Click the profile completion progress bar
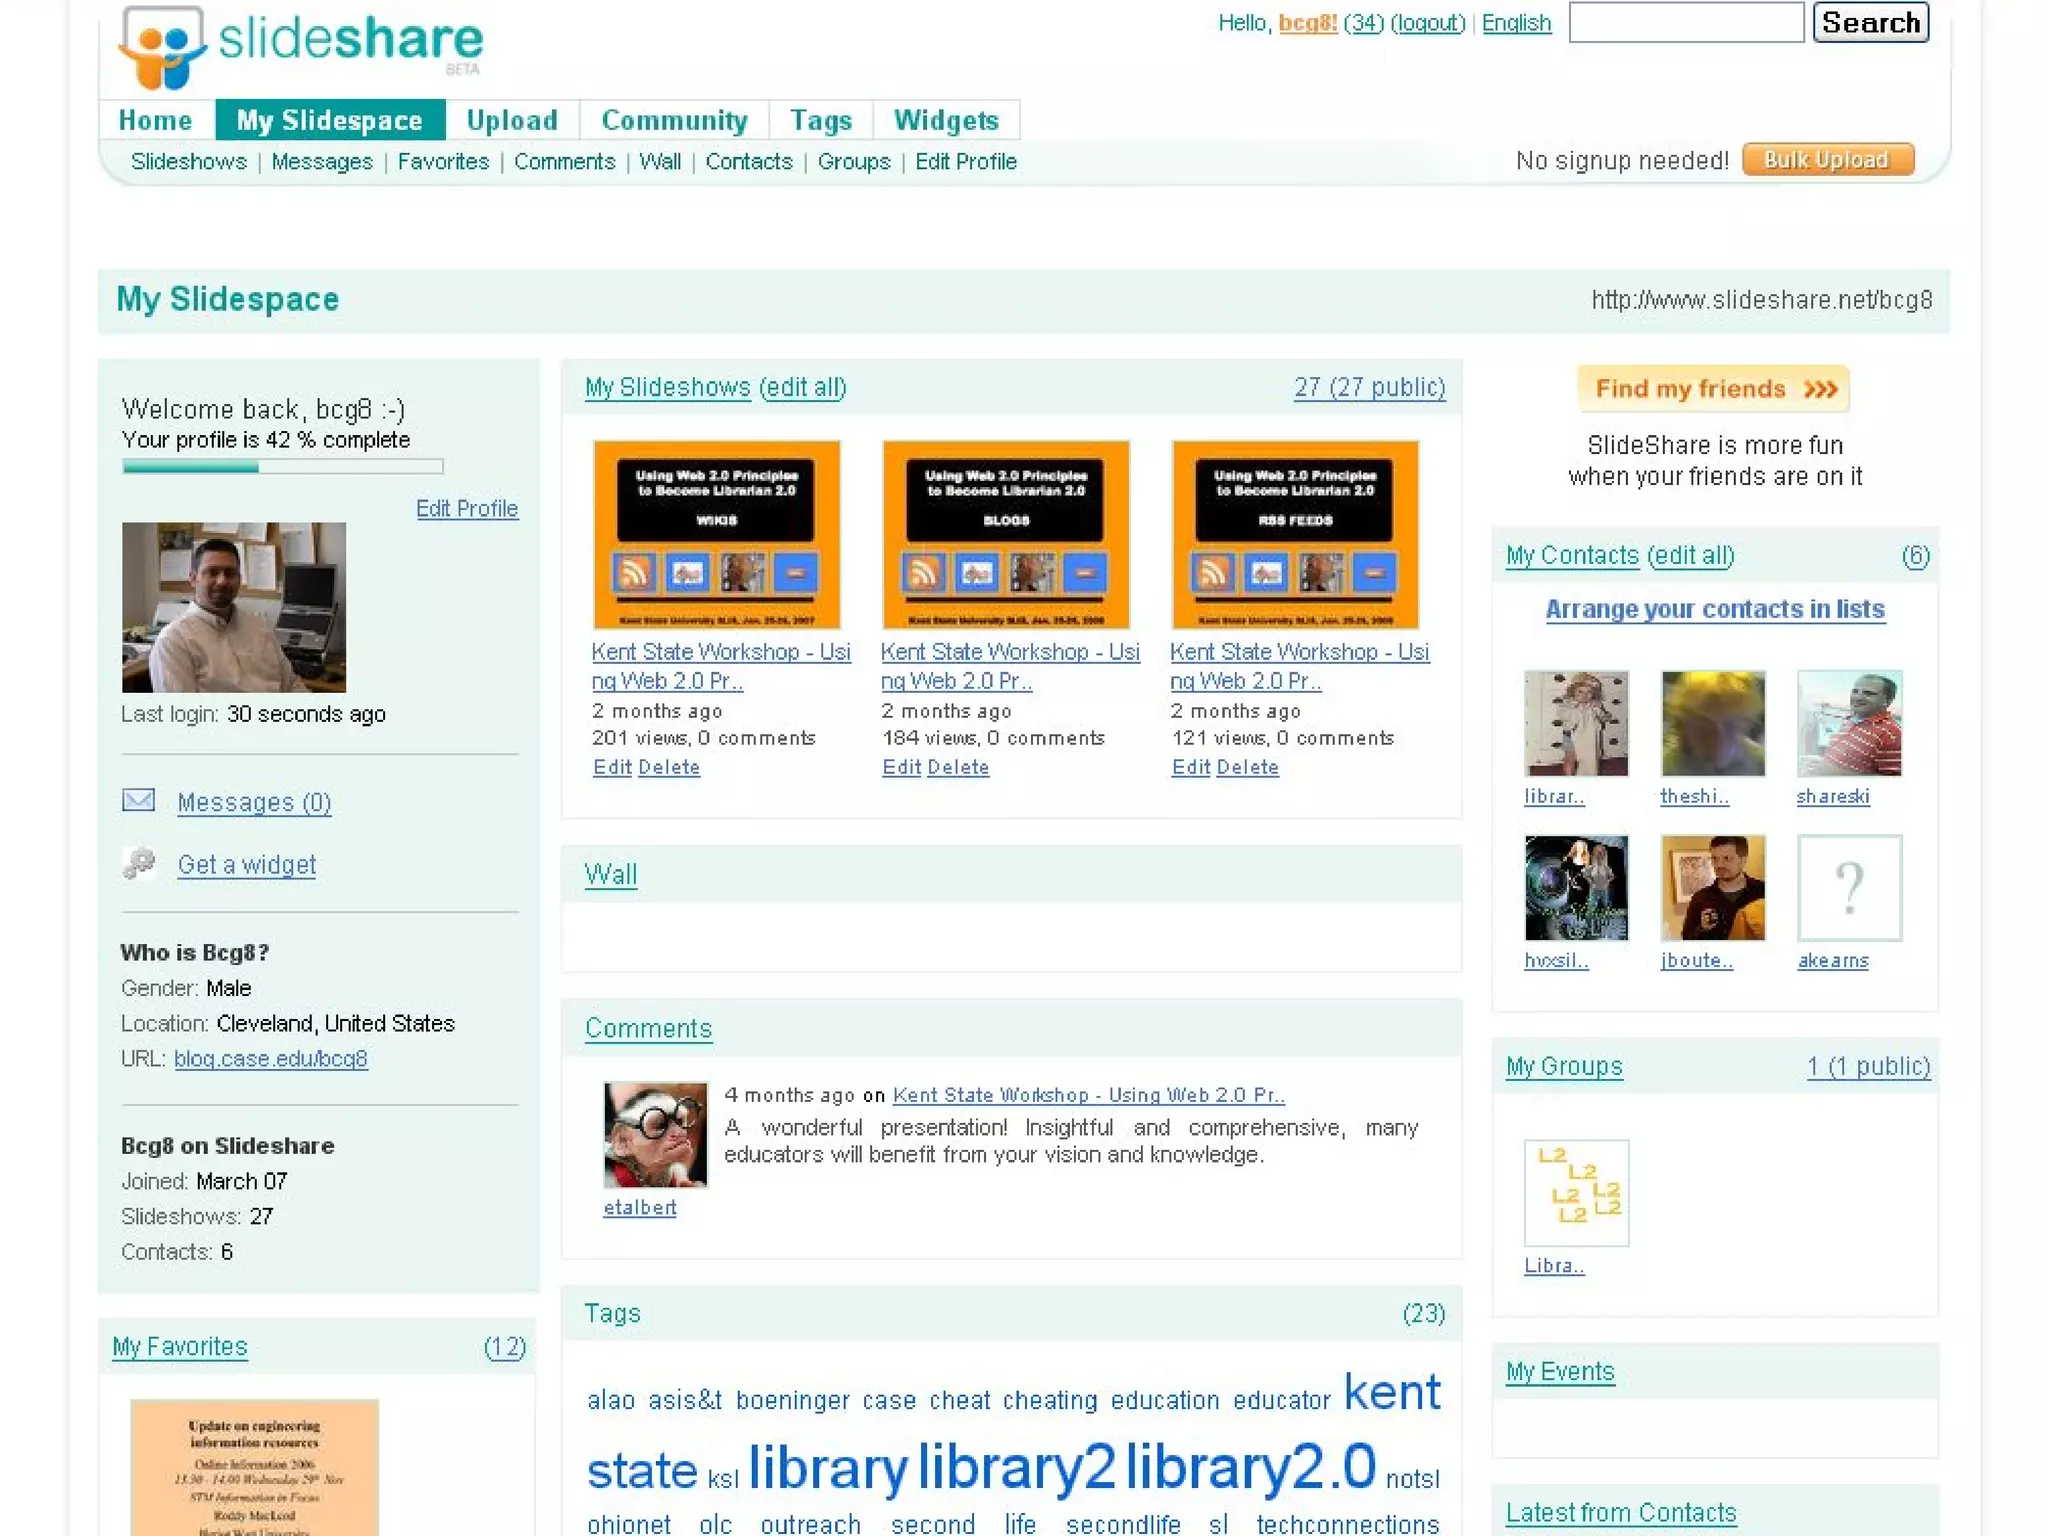The width and height of the screenshot is (2048, 1536). (282, 466)
